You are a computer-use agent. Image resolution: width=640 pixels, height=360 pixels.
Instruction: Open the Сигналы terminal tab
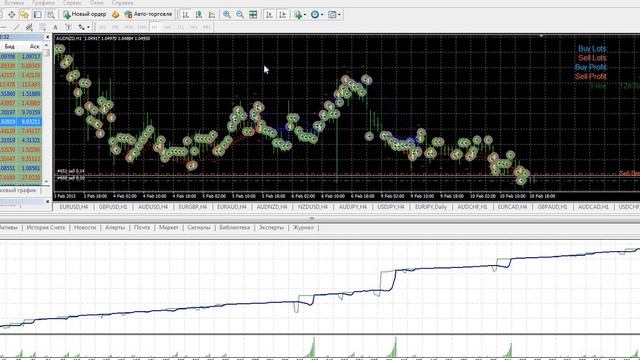tap(199, 227)
